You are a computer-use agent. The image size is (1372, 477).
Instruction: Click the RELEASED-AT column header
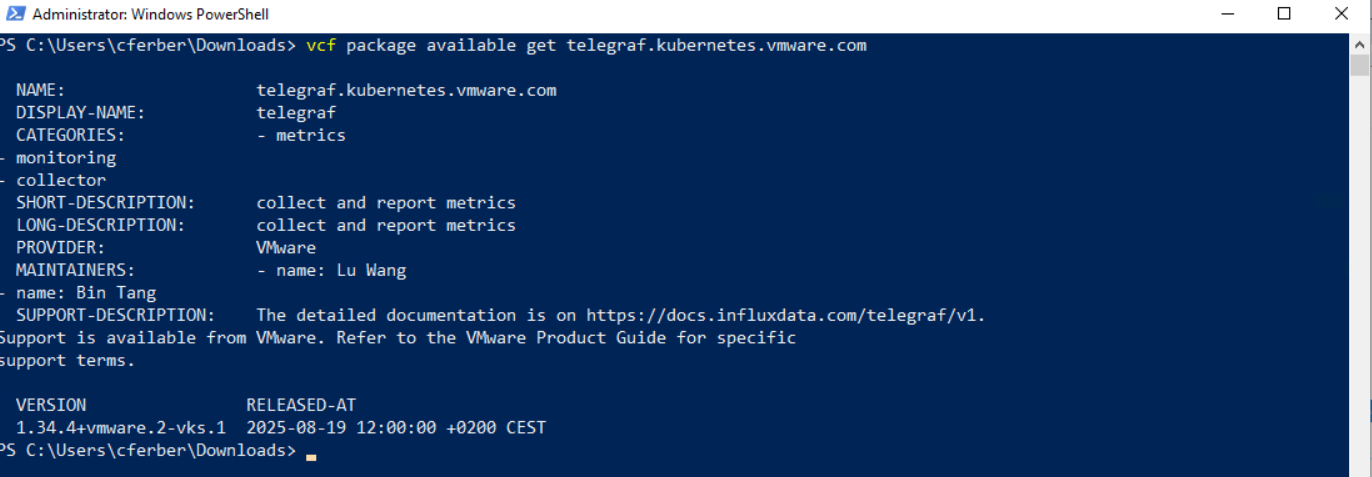[301, 405]
